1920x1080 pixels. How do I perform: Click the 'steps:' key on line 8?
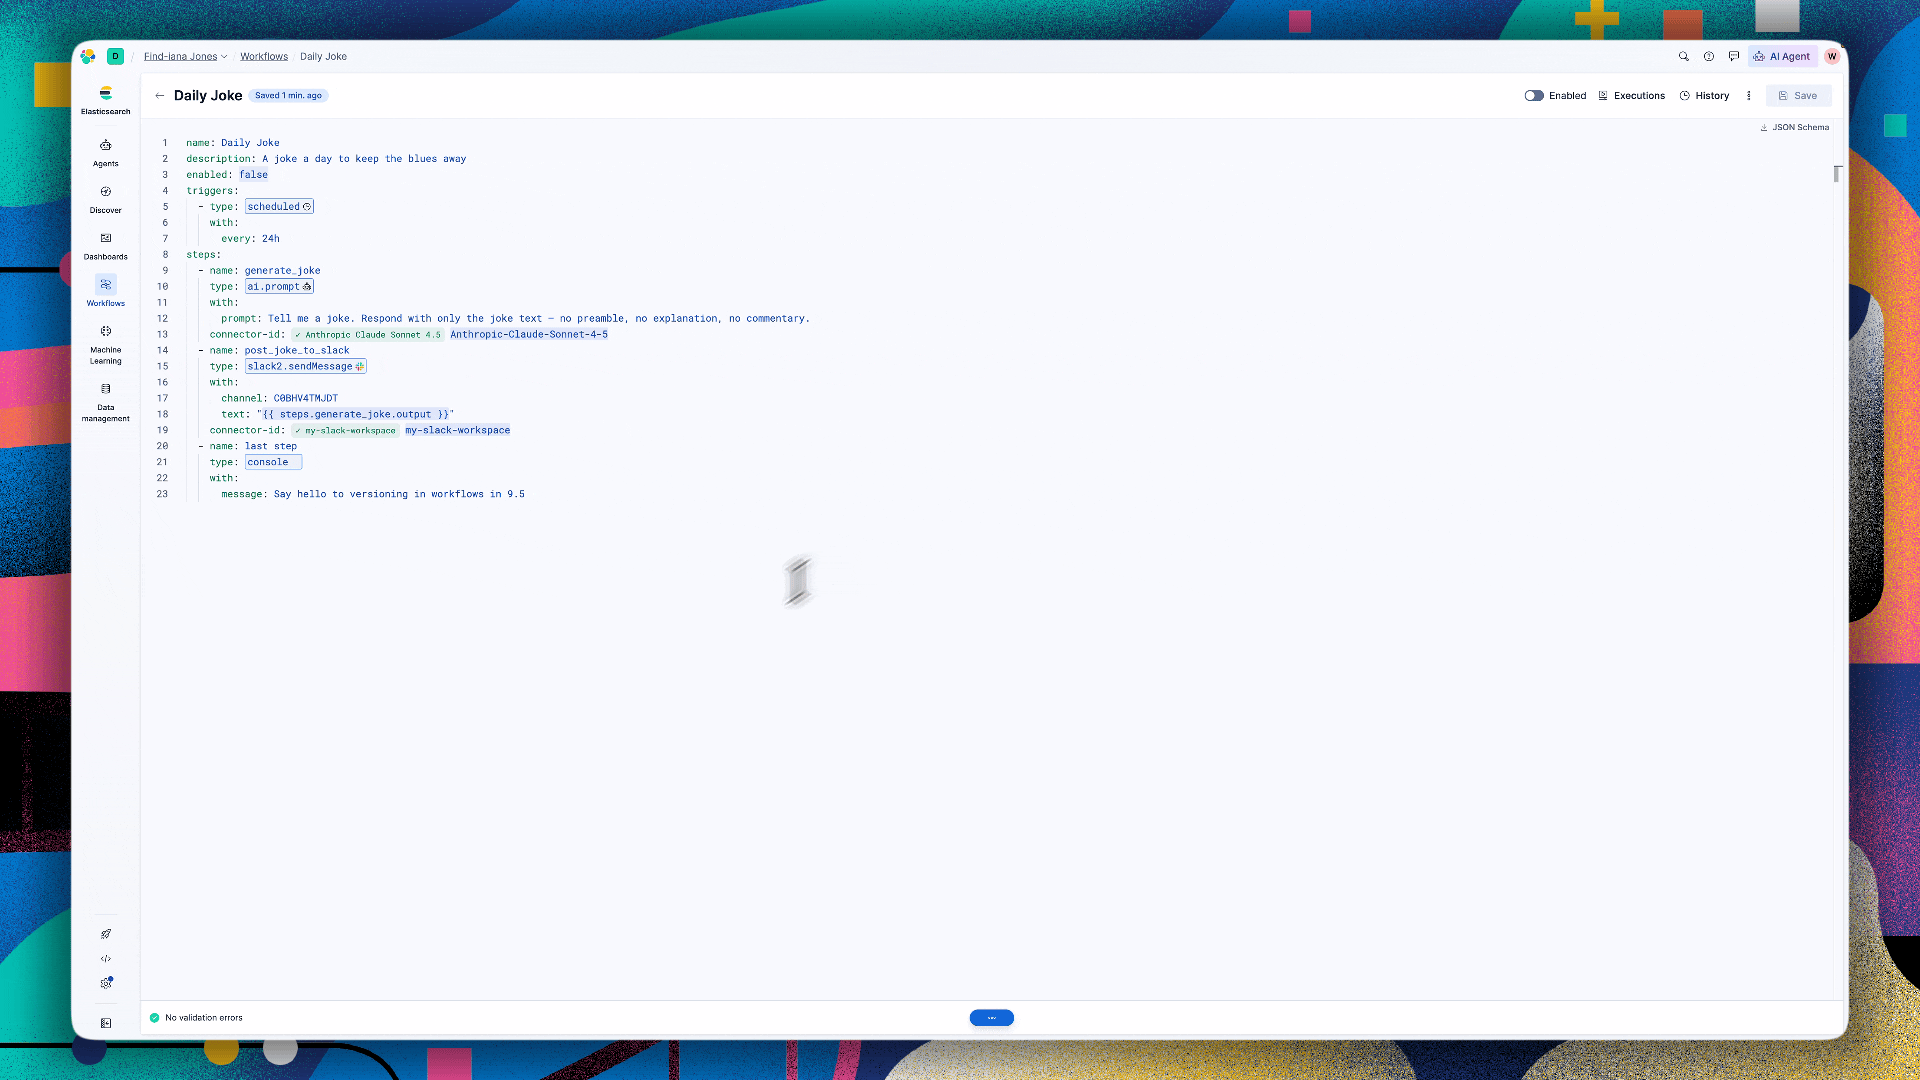pos(203,255)
